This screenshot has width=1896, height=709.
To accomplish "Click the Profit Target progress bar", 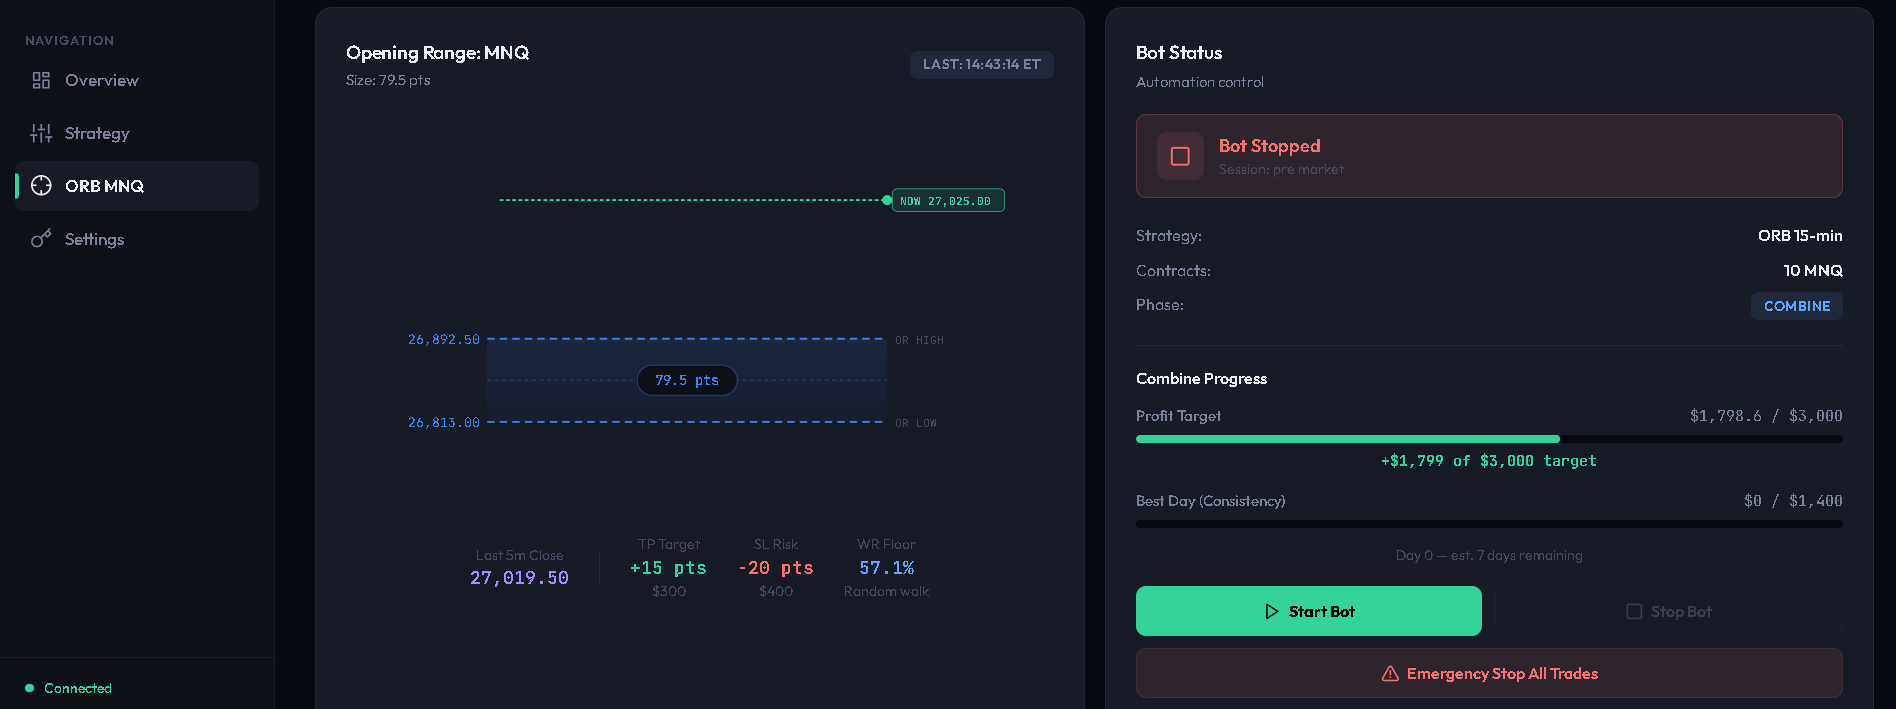I will pos(1489,439).
